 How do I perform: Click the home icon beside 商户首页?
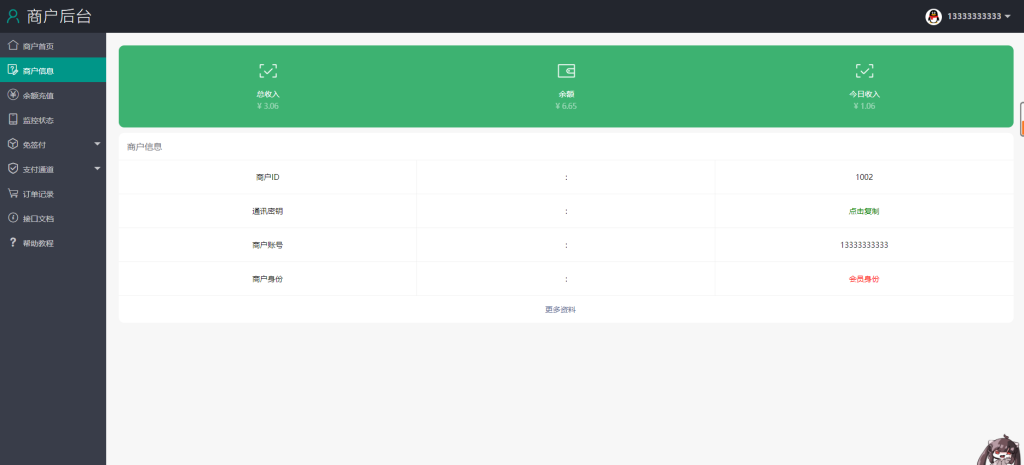point(12,46)
